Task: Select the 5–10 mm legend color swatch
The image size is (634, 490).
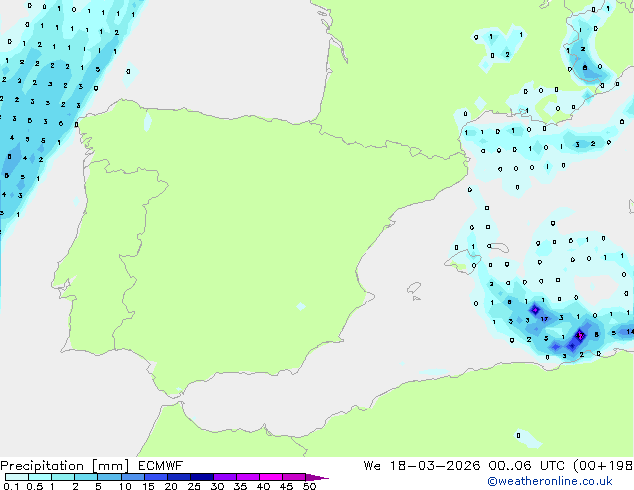Action: [x=109, y=477]
